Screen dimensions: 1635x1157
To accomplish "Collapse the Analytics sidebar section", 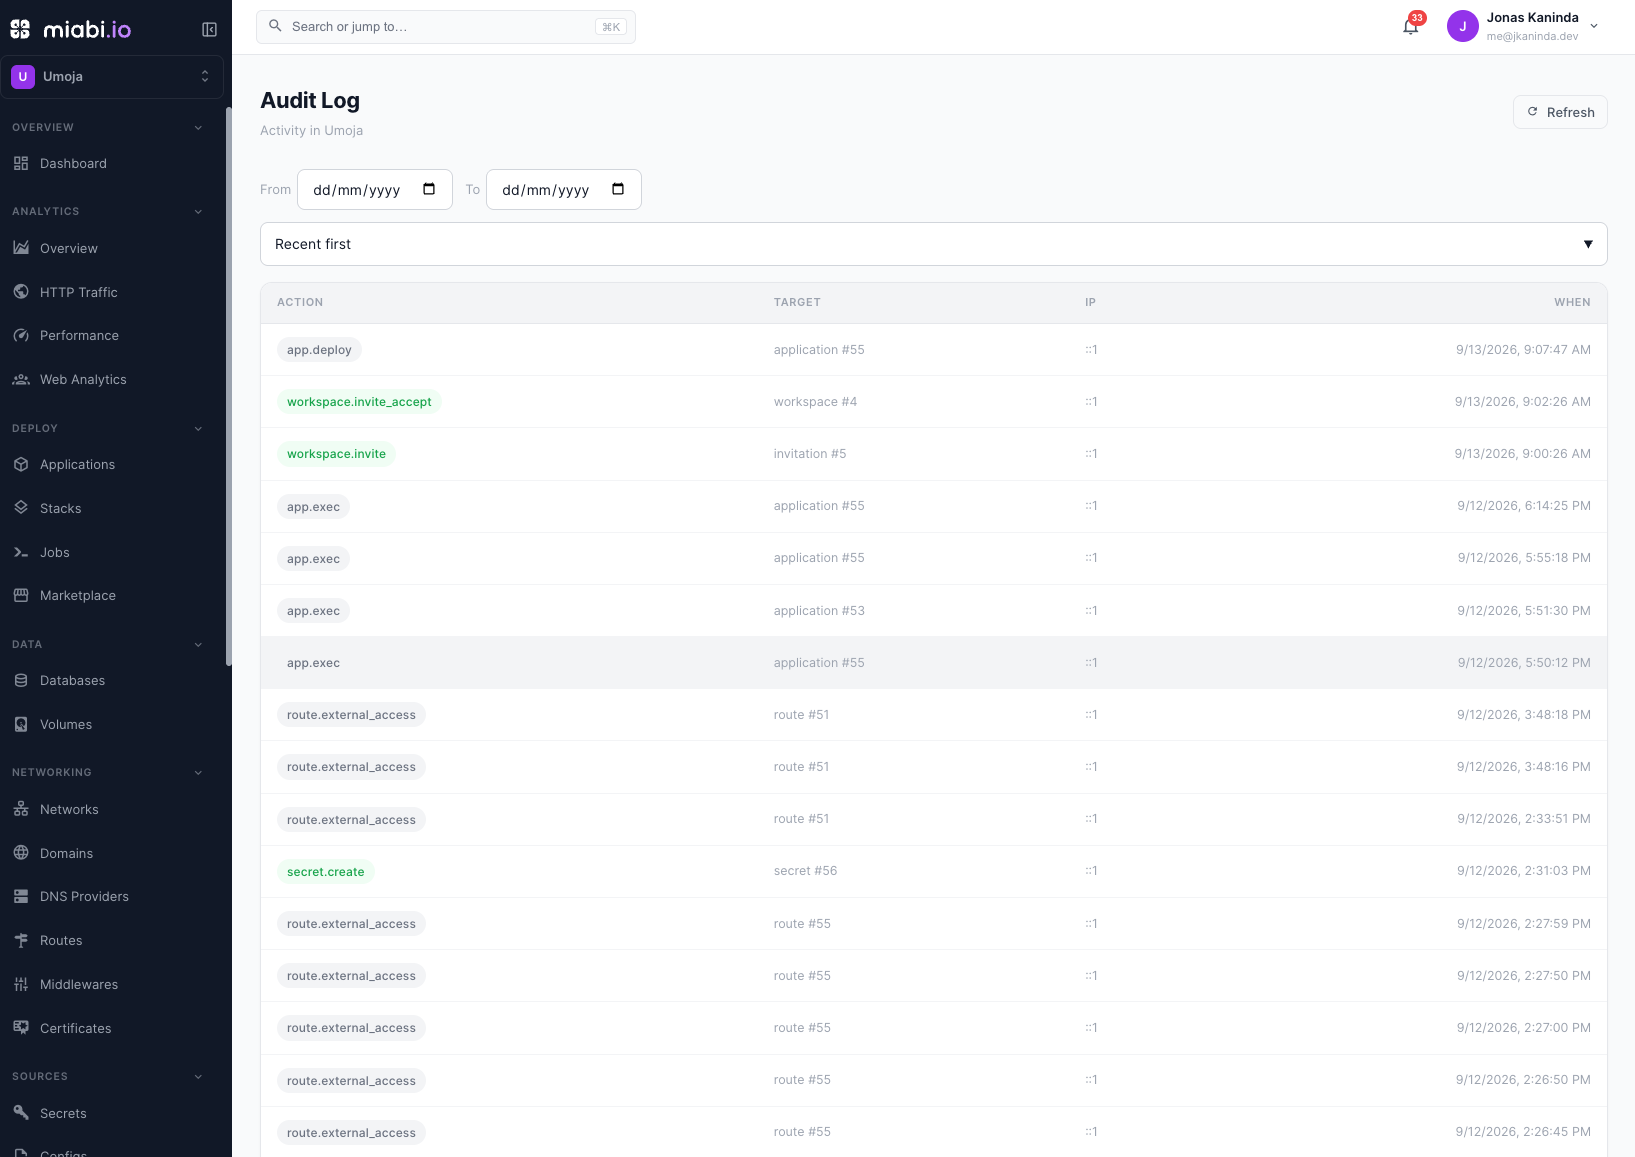I will click(x=198, y=212).
